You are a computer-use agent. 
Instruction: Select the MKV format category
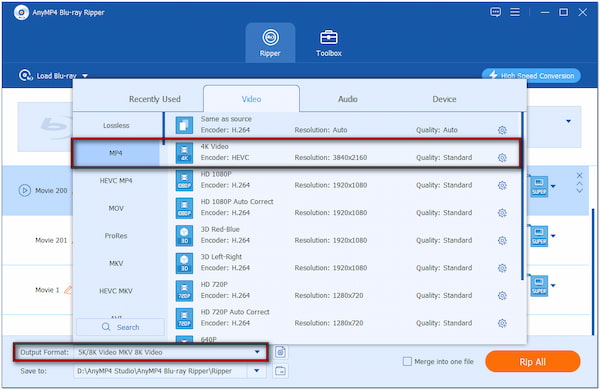(116, 263)
